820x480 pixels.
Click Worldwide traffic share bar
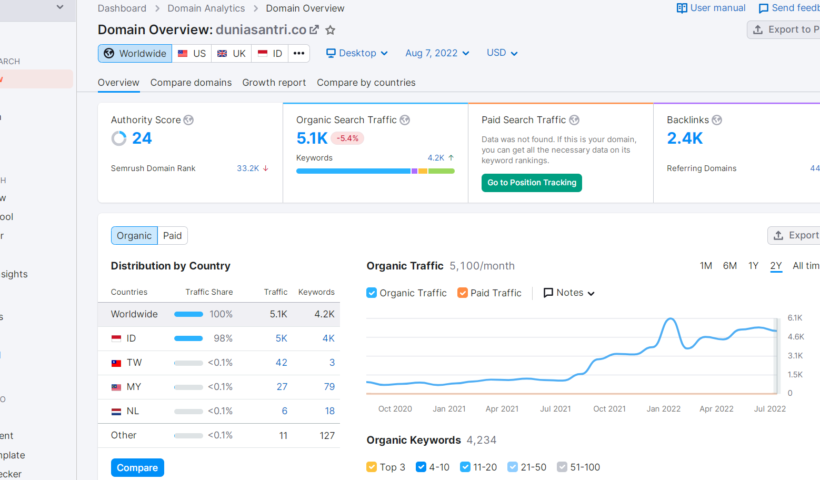[x=188, y=314]
